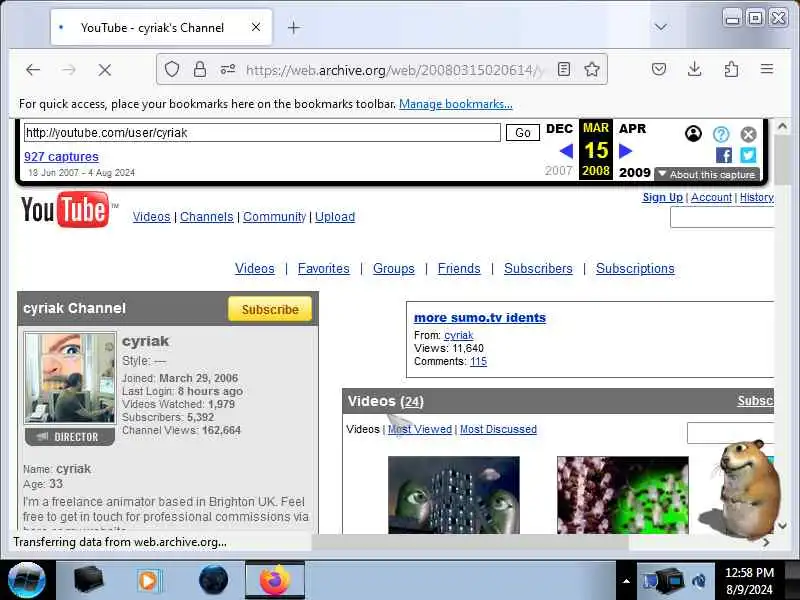Click the YouTube logo
Viewport: 800px width, 600px height.
tap(66, 209)
